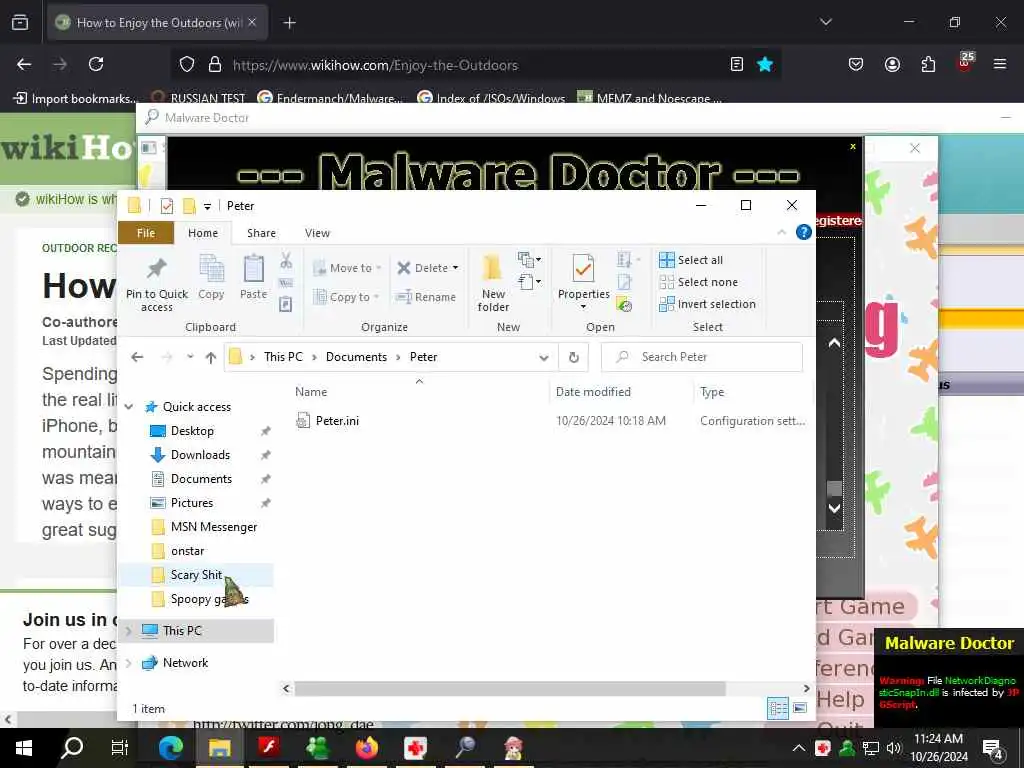Open the Explorer Help question mark icon
This screenshot has height=768, width=1024.
[x=803, y=232]
